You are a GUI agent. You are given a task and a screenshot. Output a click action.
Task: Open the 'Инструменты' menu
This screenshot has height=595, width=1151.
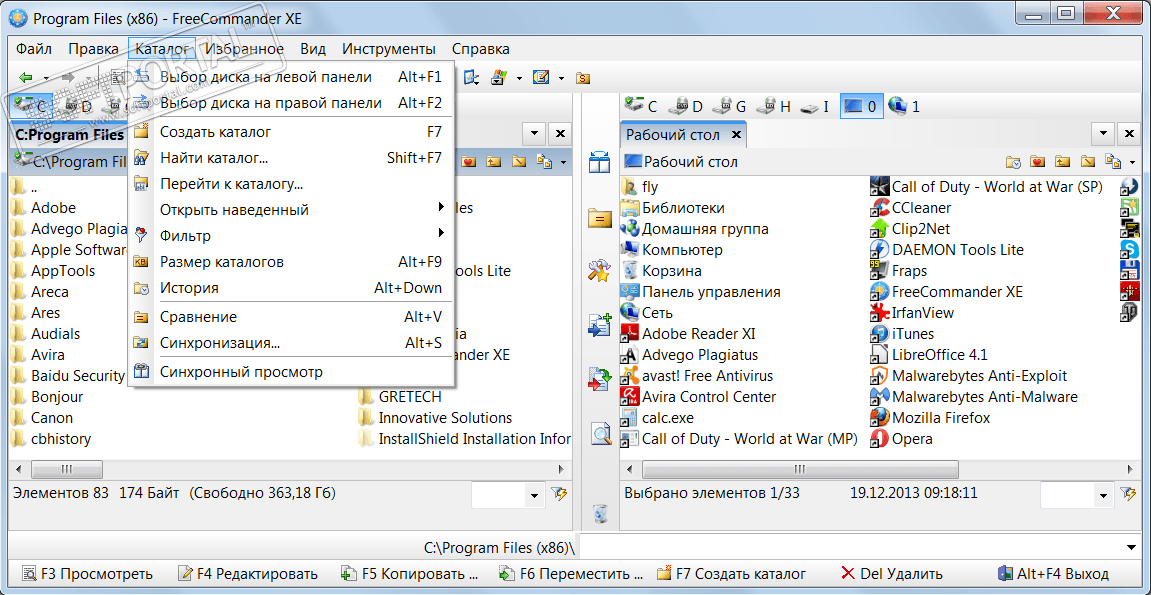click(x=389, y=49)
